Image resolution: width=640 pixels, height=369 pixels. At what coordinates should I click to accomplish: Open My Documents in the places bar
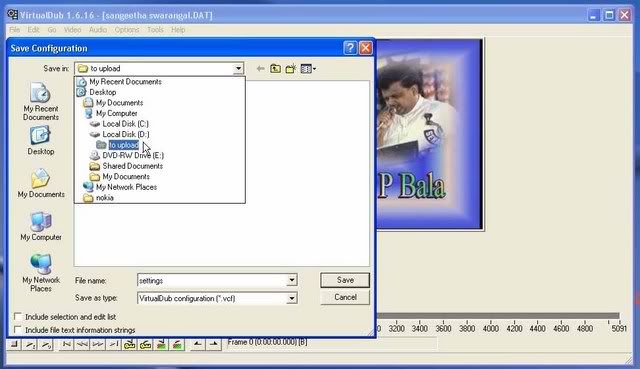tap(41, 183)
